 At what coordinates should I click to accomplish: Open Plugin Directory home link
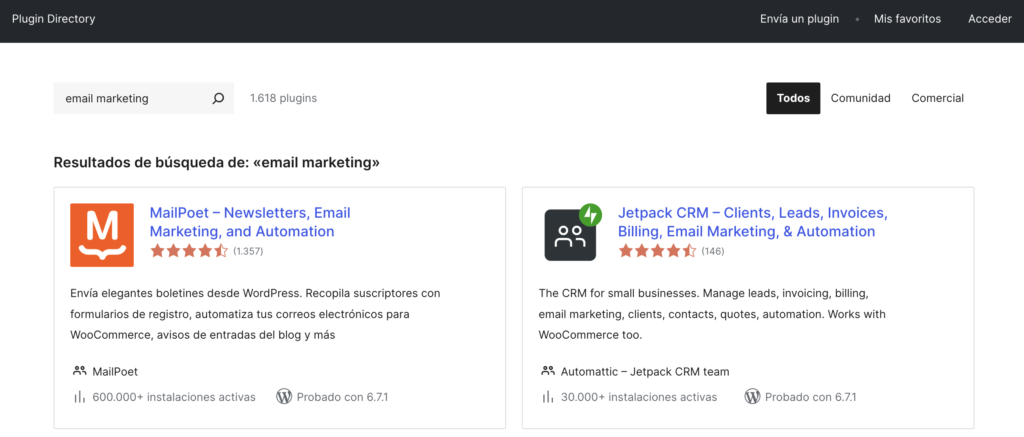pos(54,19)
